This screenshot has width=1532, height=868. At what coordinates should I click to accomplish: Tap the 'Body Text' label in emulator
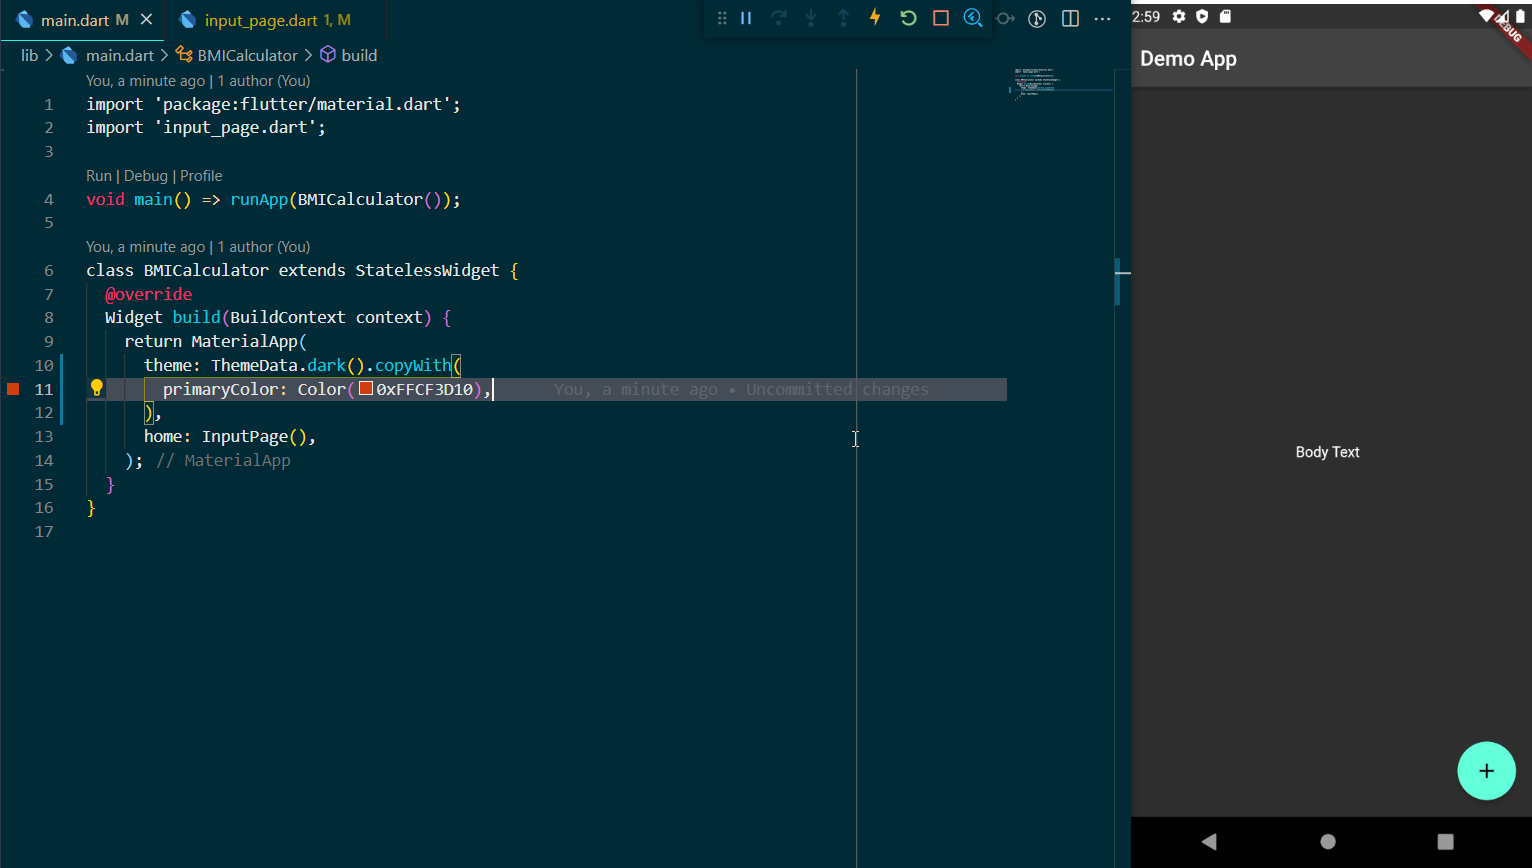[1327, 452]
